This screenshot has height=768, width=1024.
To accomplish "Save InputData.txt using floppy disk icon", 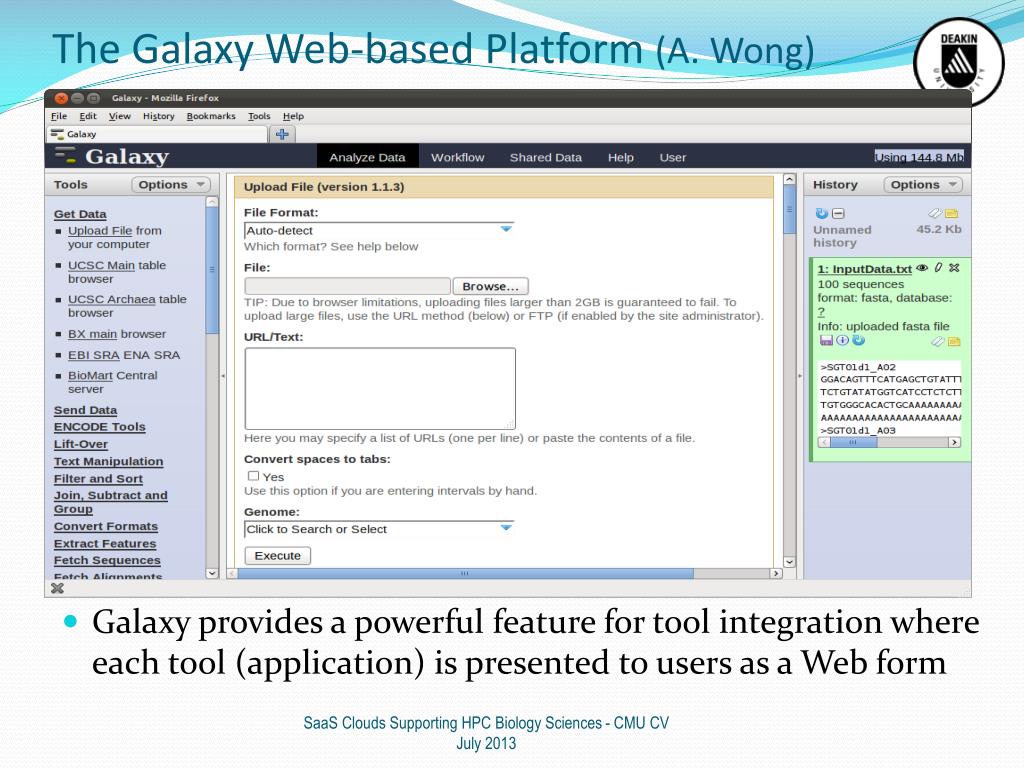I will (826, 340).
